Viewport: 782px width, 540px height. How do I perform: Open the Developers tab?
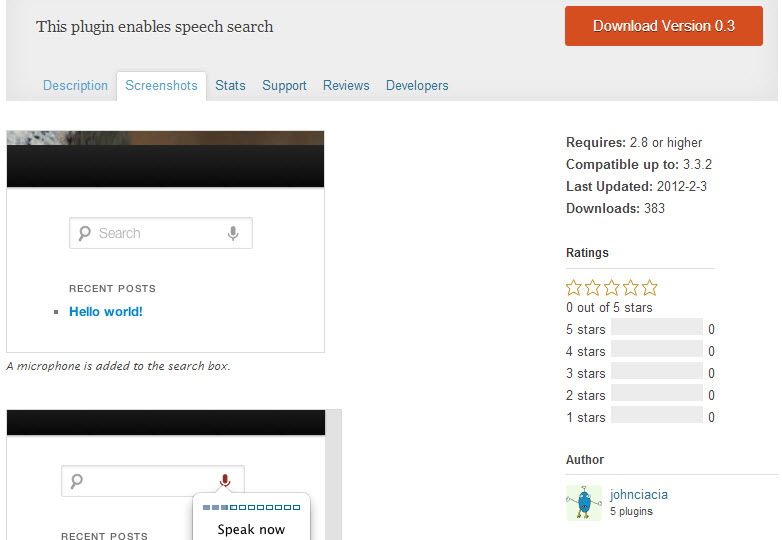coord(417,86)
